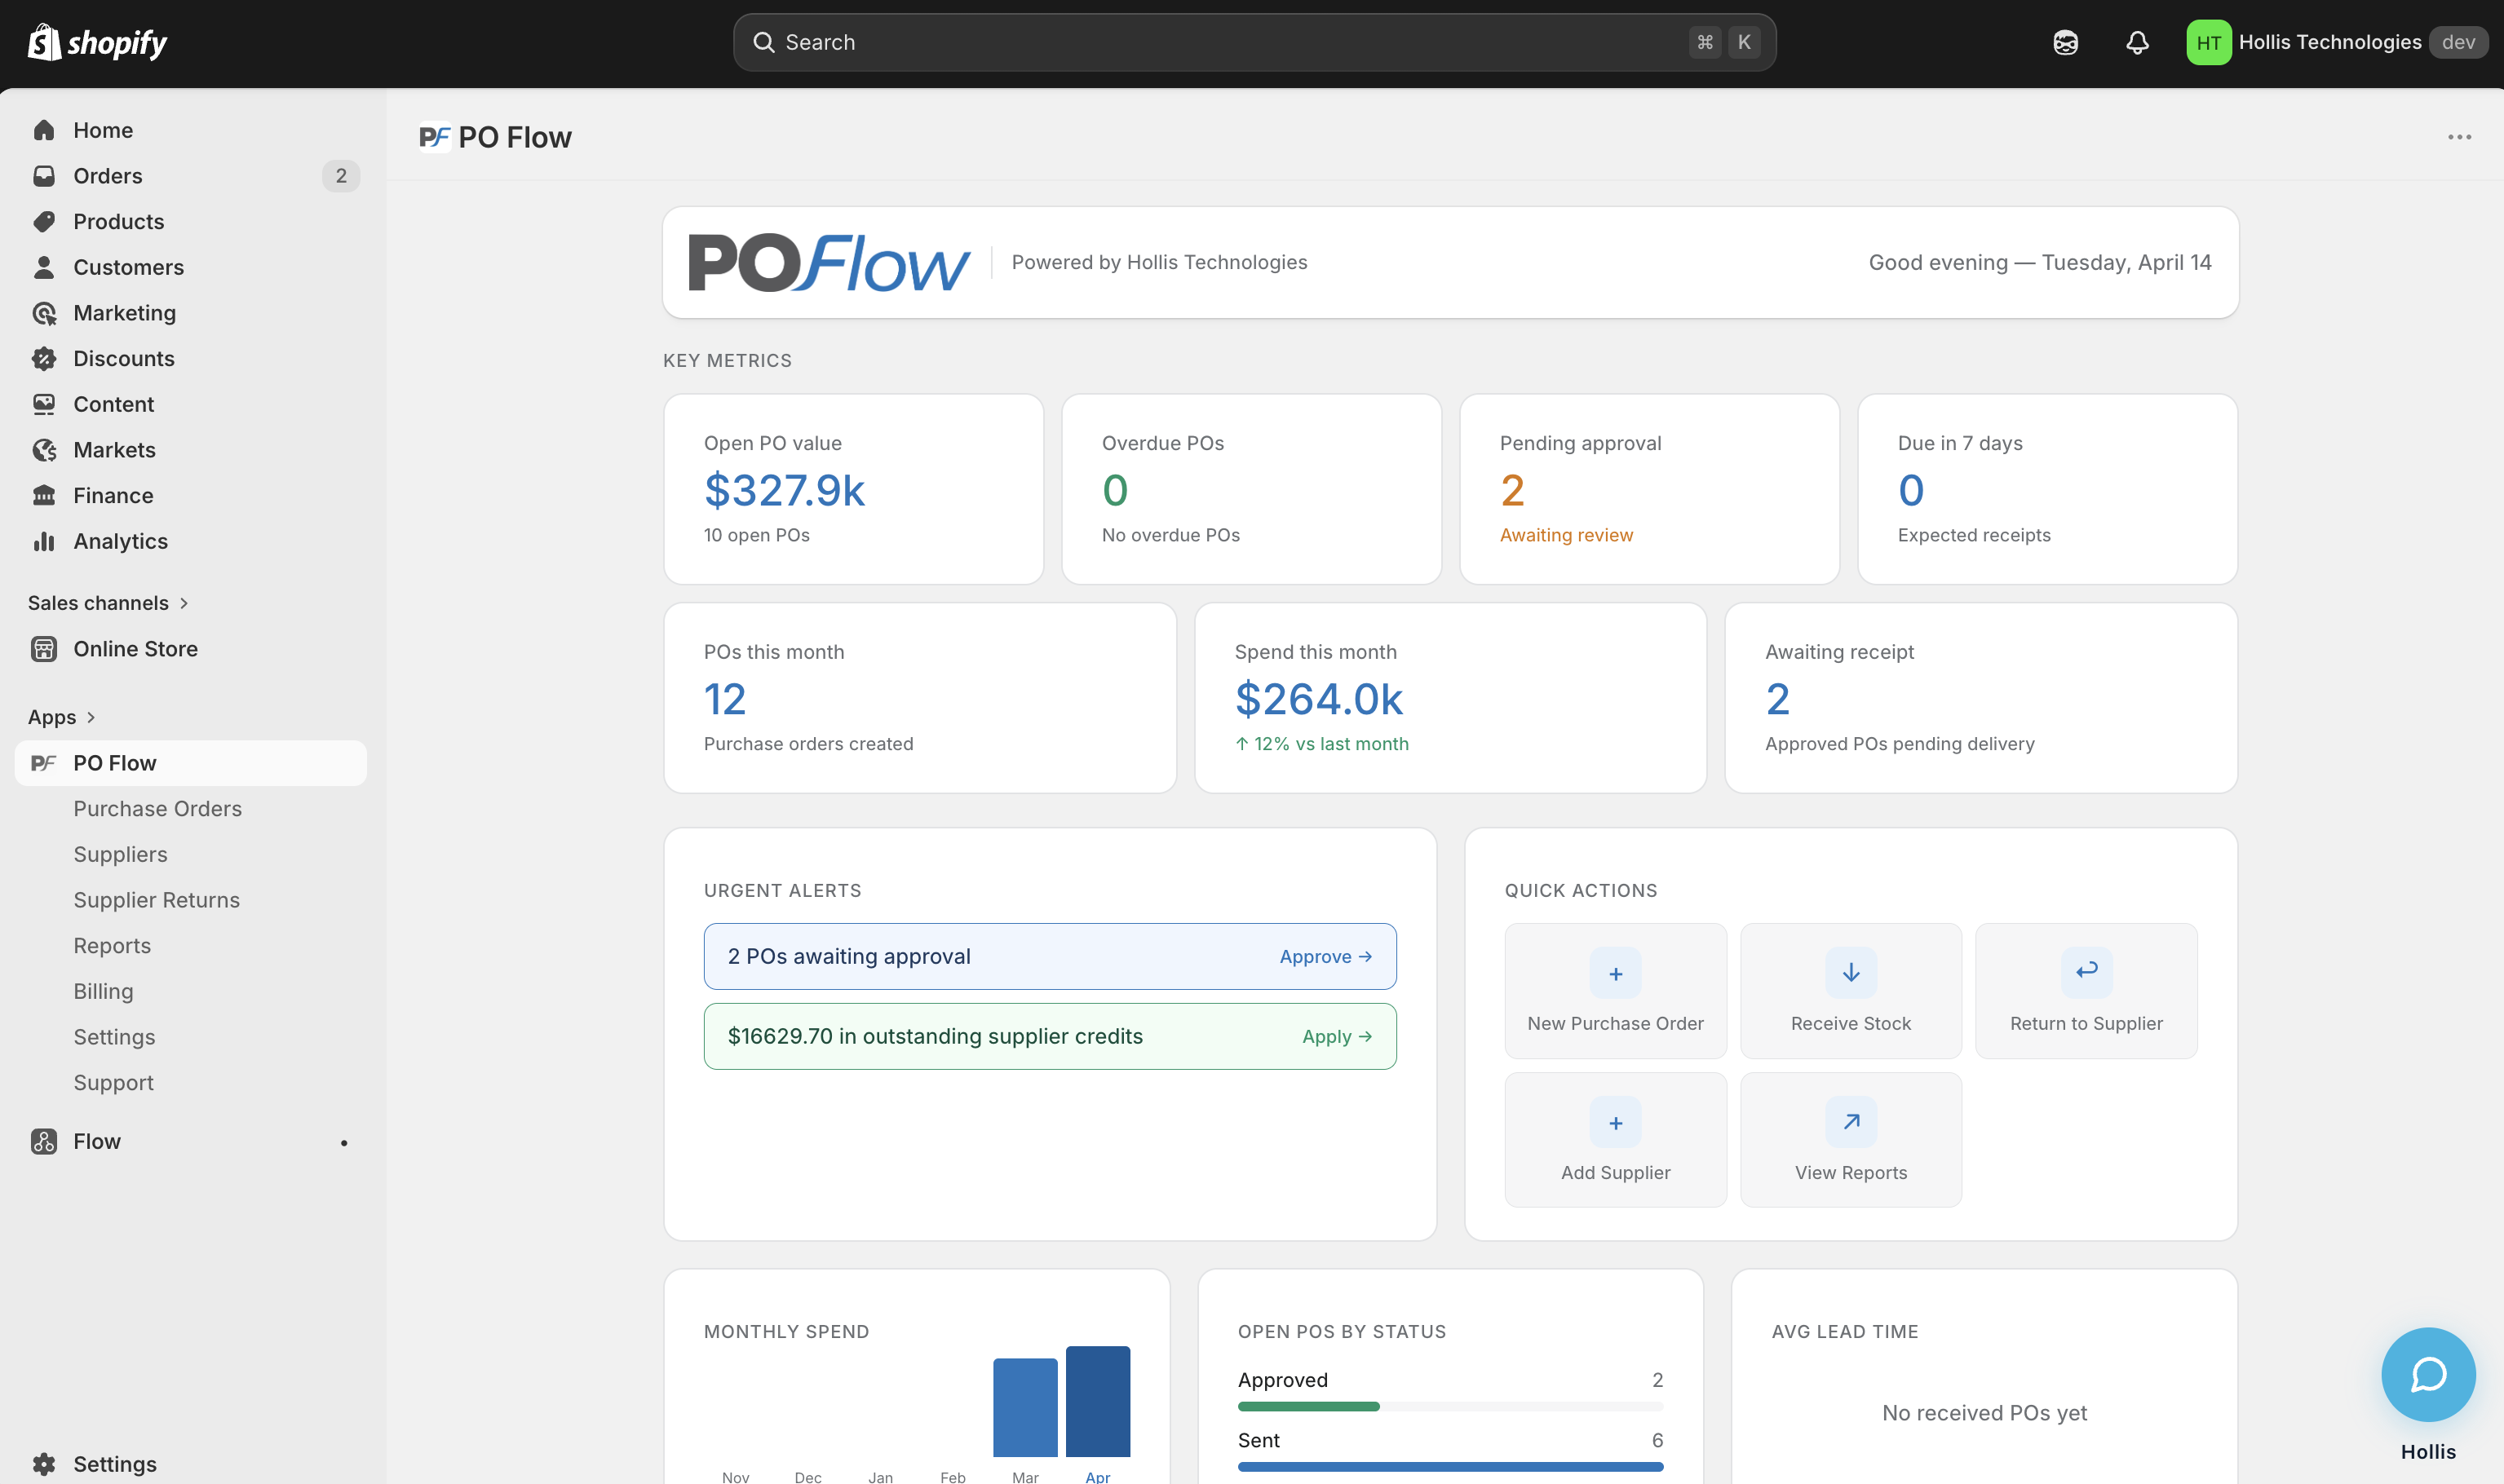
Task: Click the April bar in Monthly Spend
Action: pyautogui.click(x=1097, y=1401)
